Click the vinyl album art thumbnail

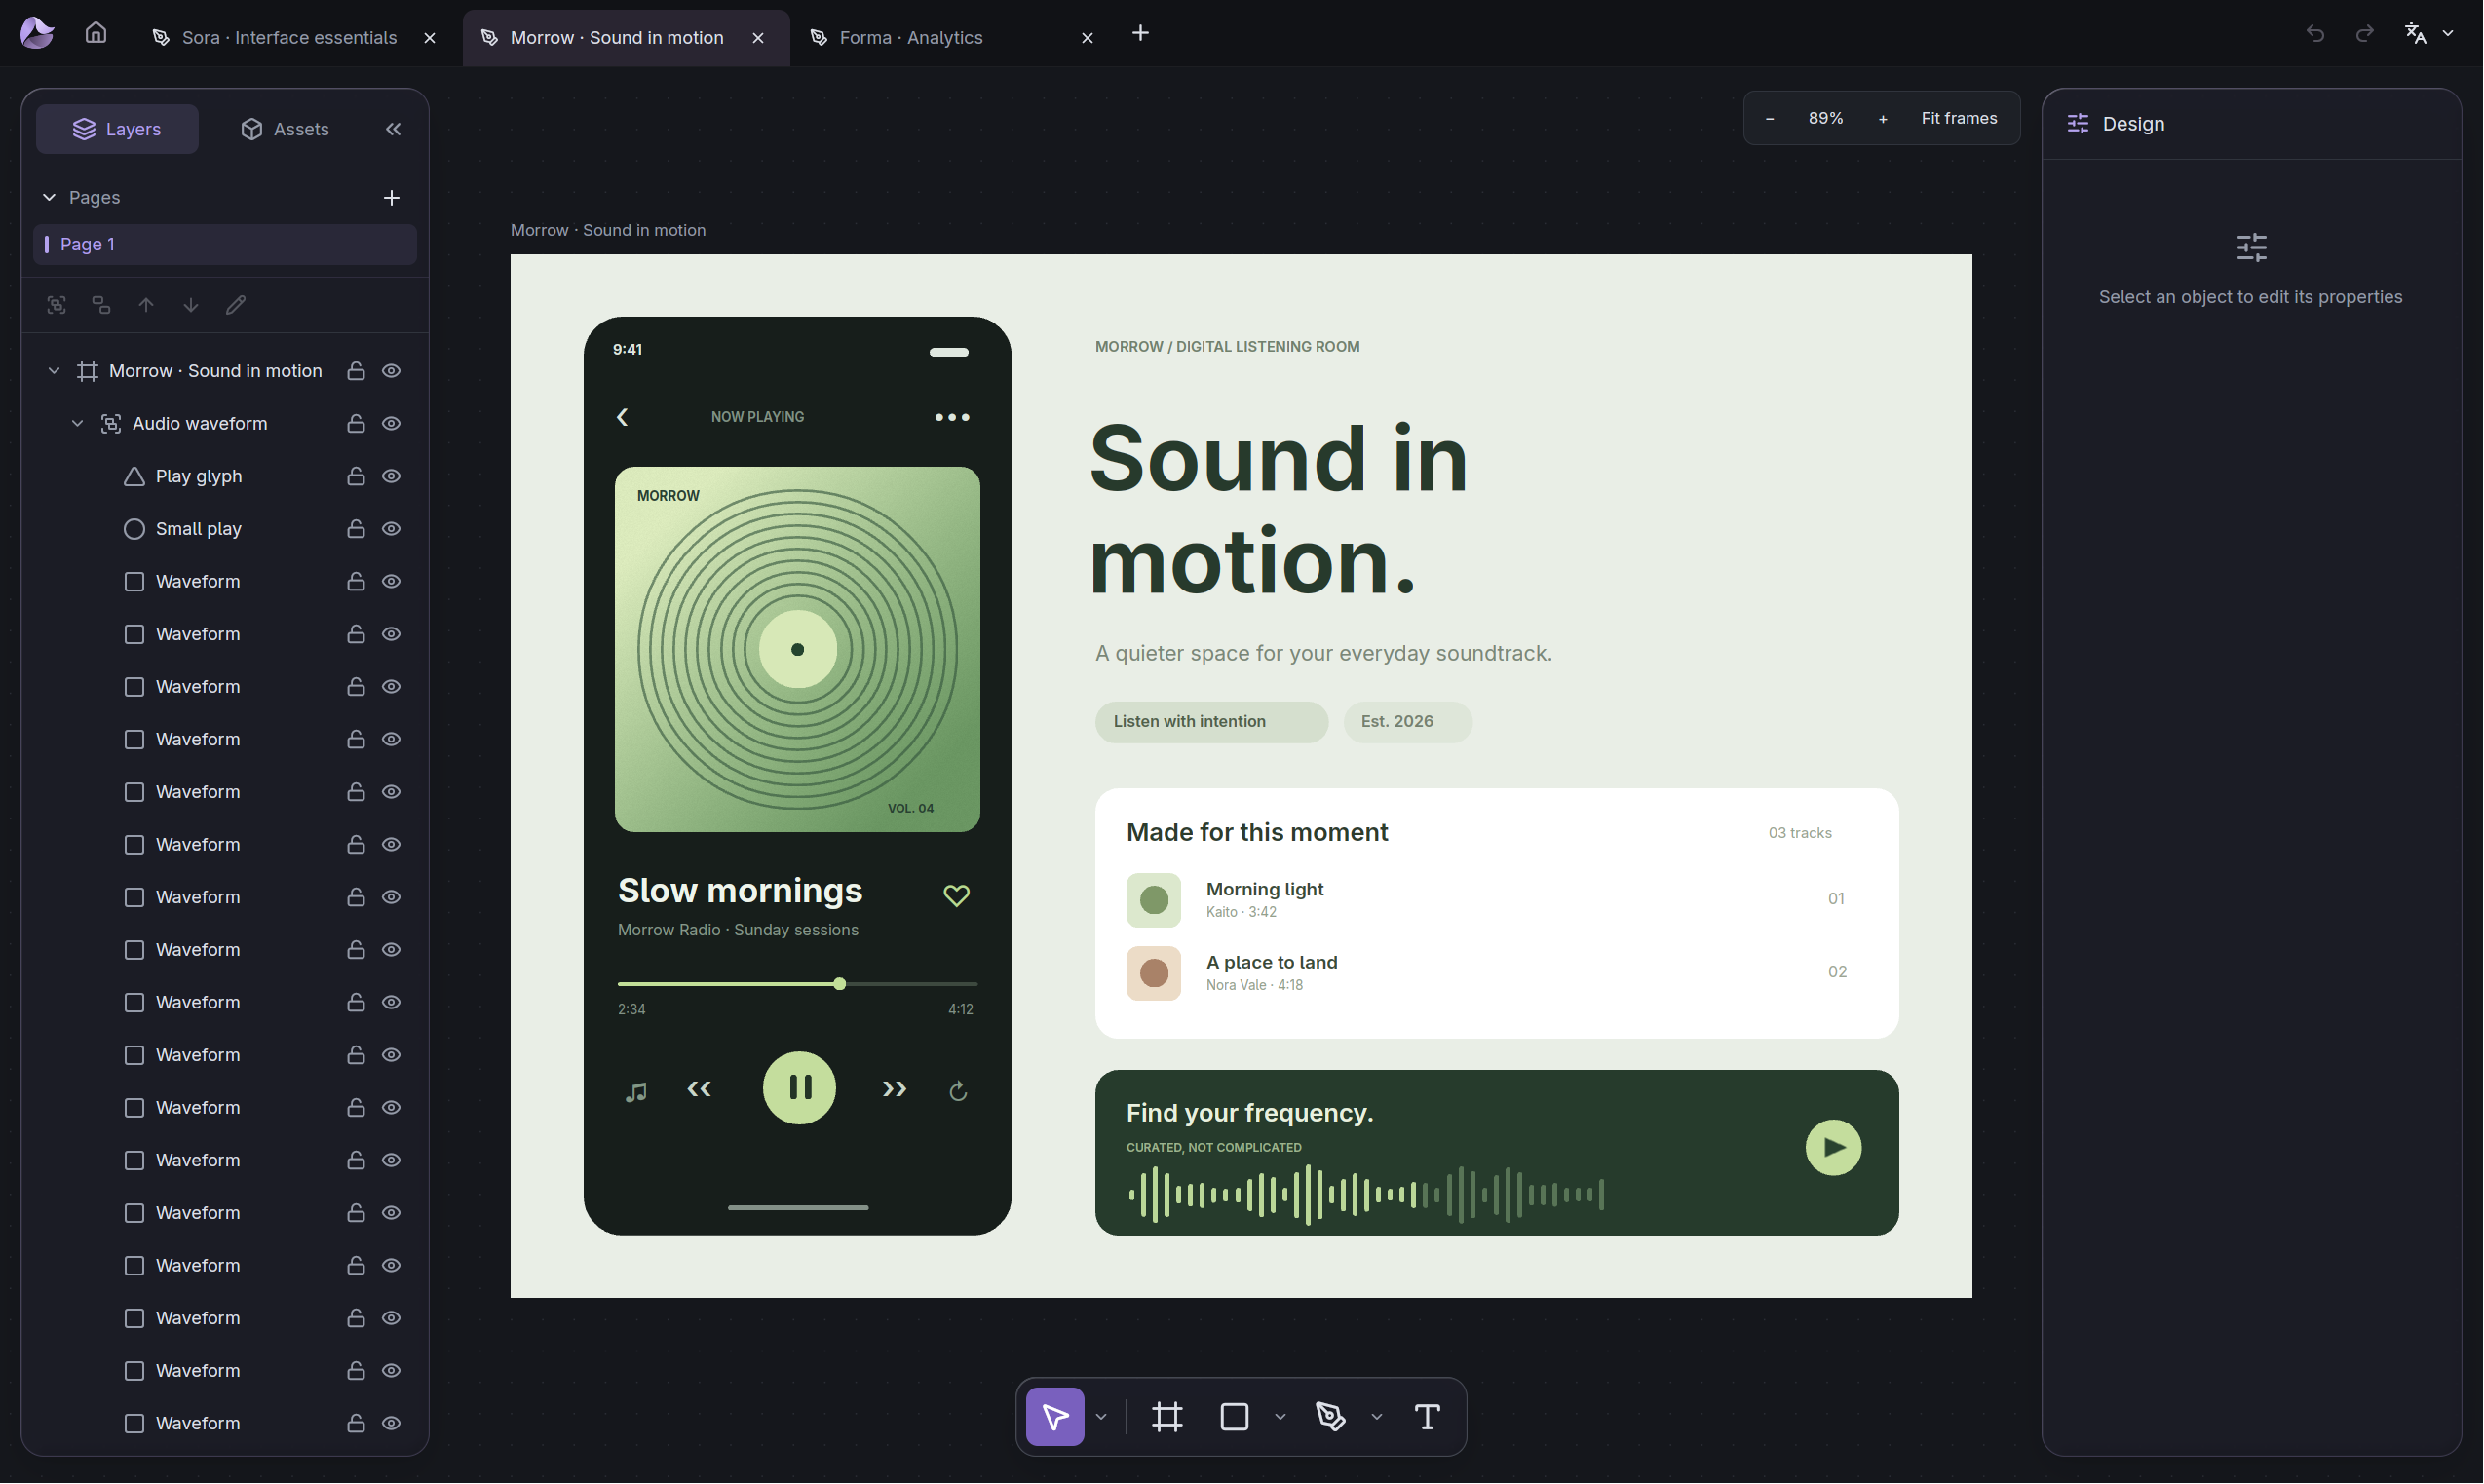coord(797,650)
